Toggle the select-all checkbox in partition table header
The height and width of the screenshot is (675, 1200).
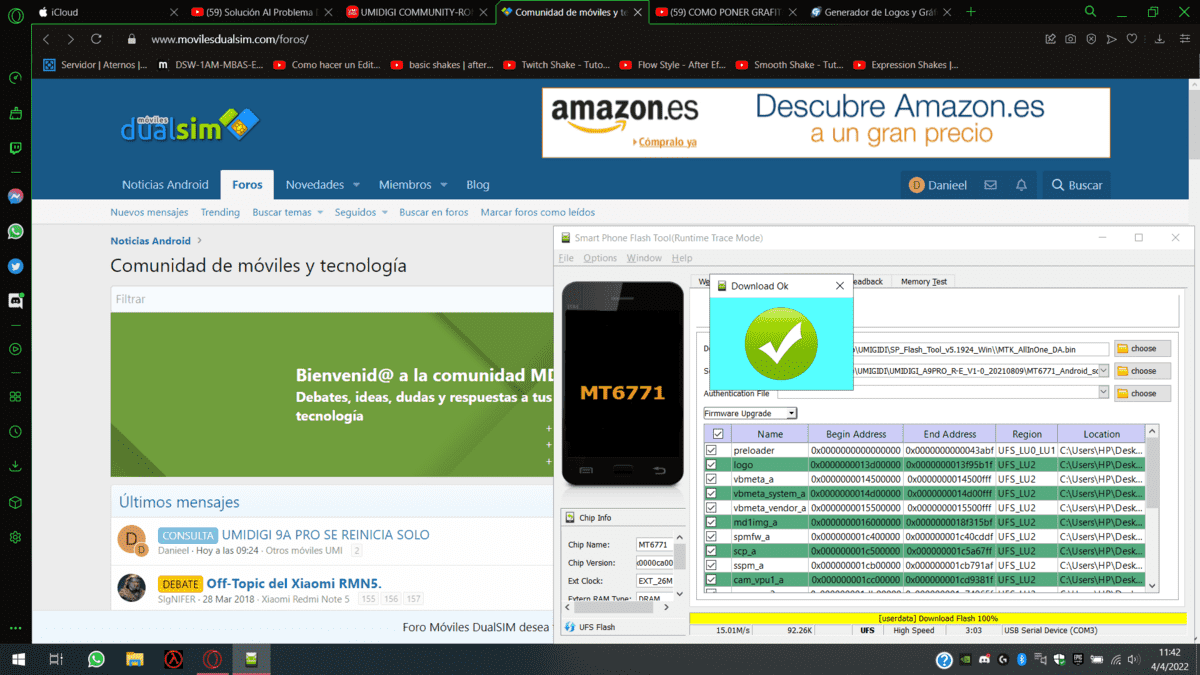click(x=717, y=434)
